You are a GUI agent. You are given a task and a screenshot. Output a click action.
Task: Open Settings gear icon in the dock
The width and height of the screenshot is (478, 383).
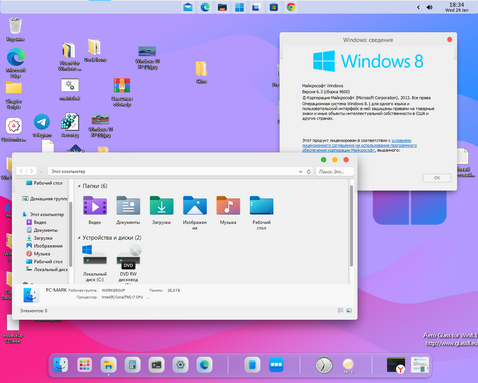180,365
